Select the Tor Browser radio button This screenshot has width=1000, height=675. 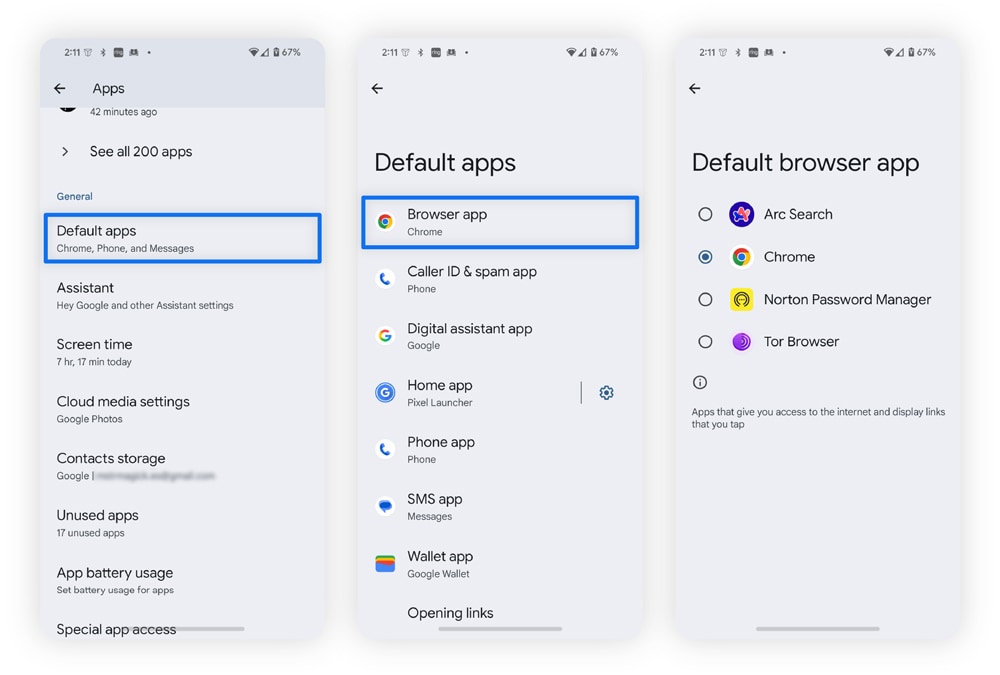[x=705, y=342]
